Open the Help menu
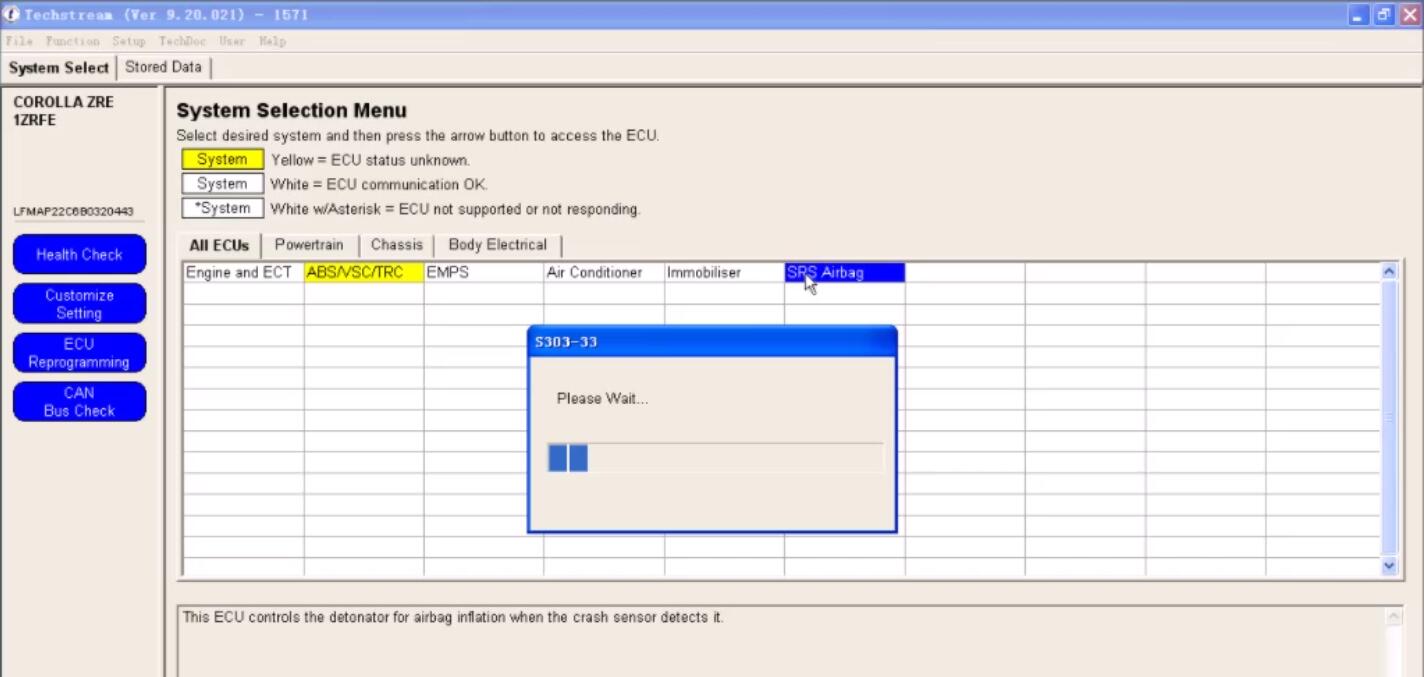The width and height of the screenshot is (1426, 677). [x=272, y=41]
